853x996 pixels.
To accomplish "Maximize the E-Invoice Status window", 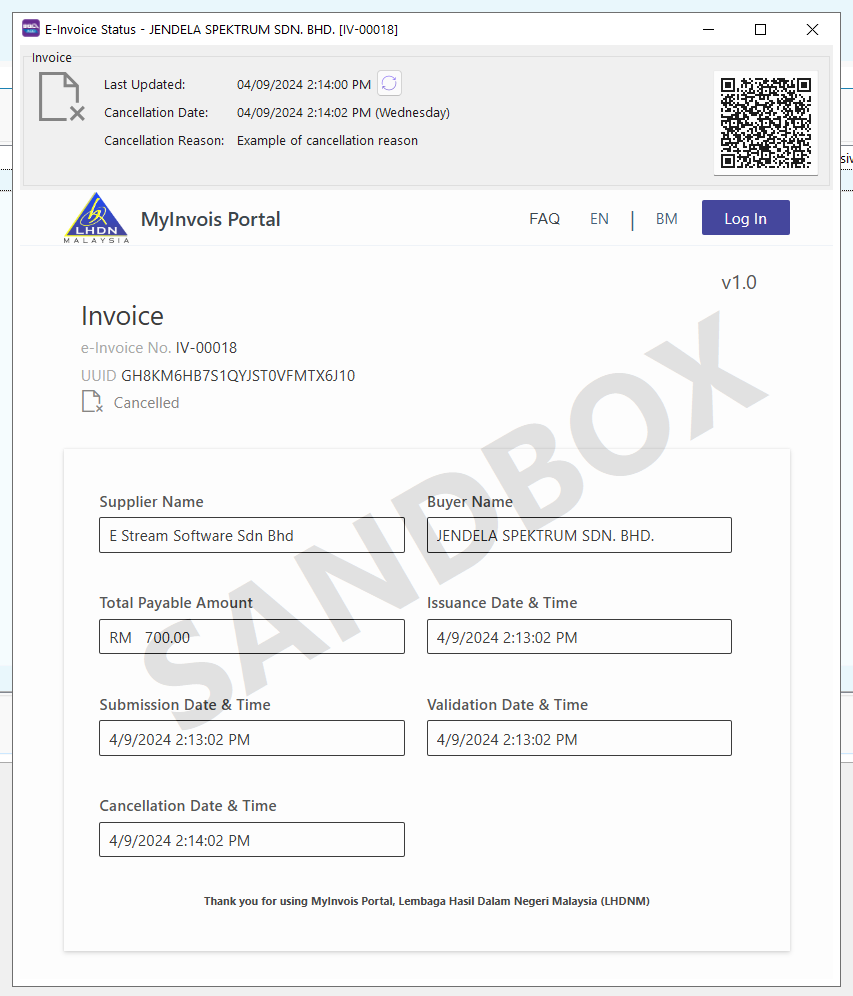I will pyautogui.click(x=760, y=30).
